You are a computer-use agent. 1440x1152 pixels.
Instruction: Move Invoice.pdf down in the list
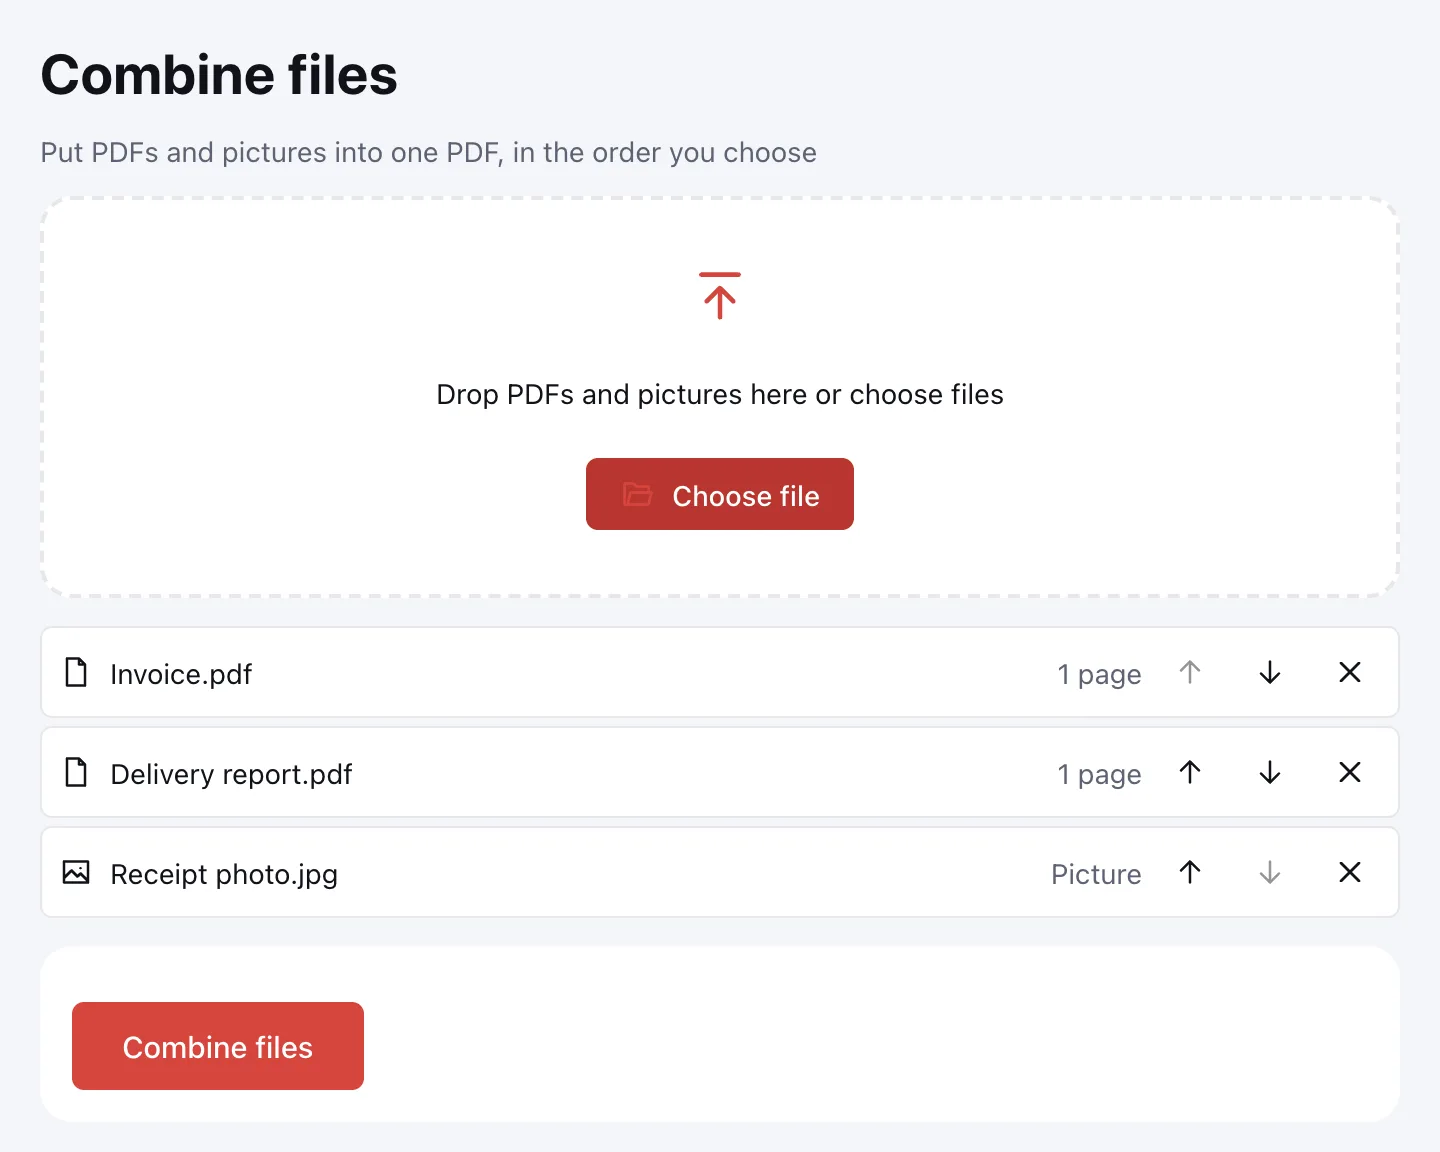click(x=1270, y=672)
